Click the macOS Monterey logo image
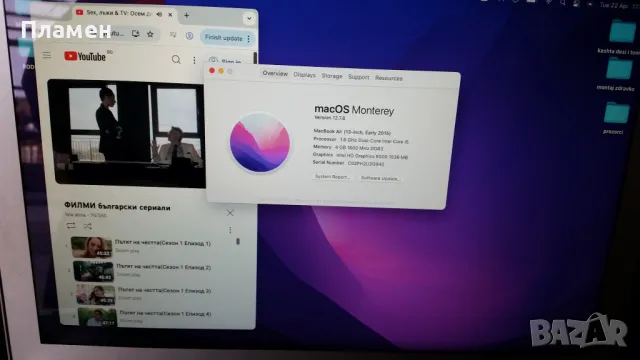The image size is (640, 360). point(260,142)
